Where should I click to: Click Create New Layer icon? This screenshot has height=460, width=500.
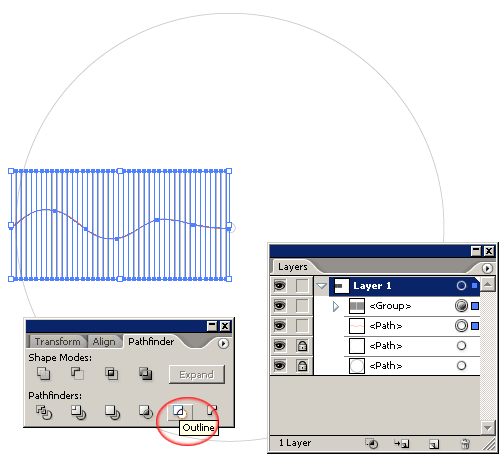coord(434,444)
